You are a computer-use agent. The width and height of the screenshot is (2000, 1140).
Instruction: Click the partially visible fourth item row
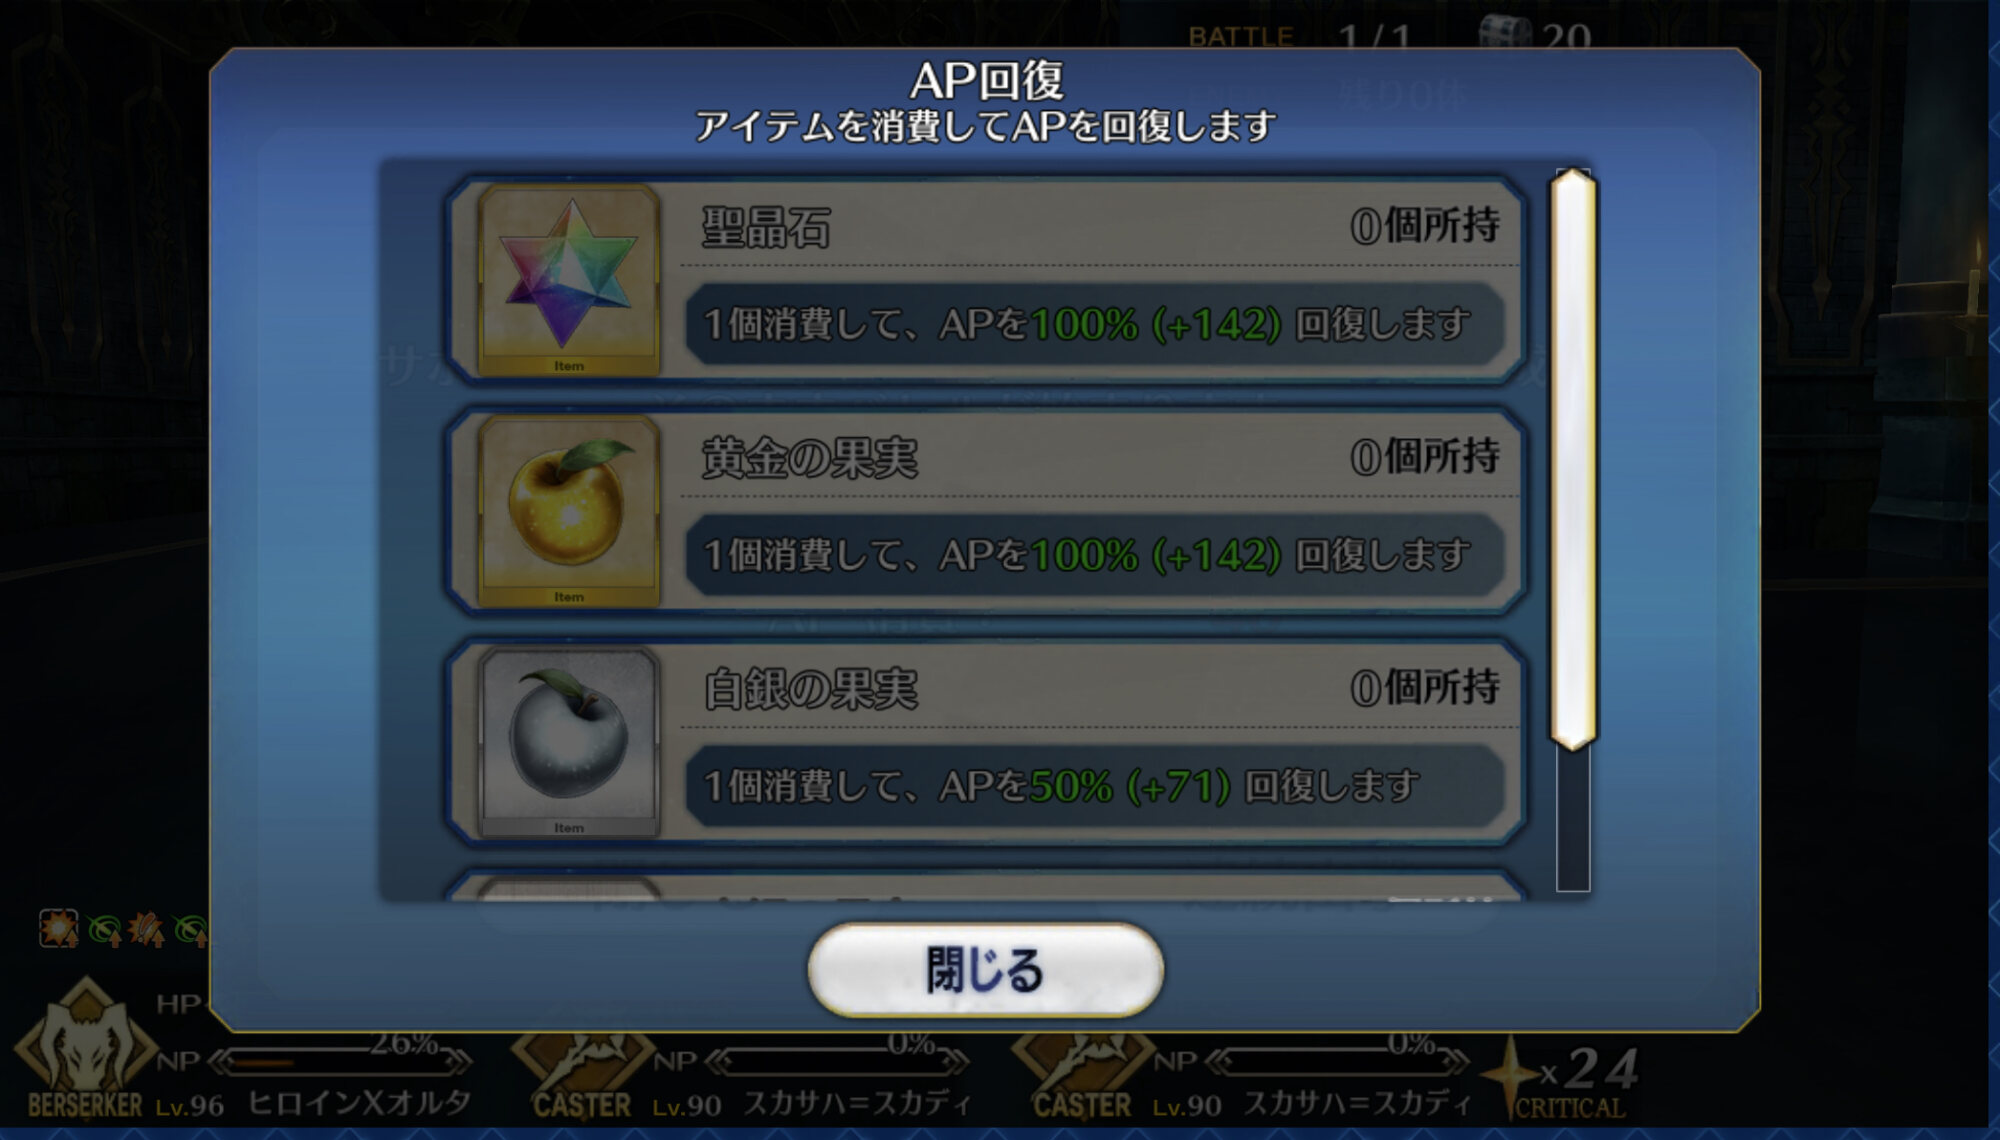(986, 886)
